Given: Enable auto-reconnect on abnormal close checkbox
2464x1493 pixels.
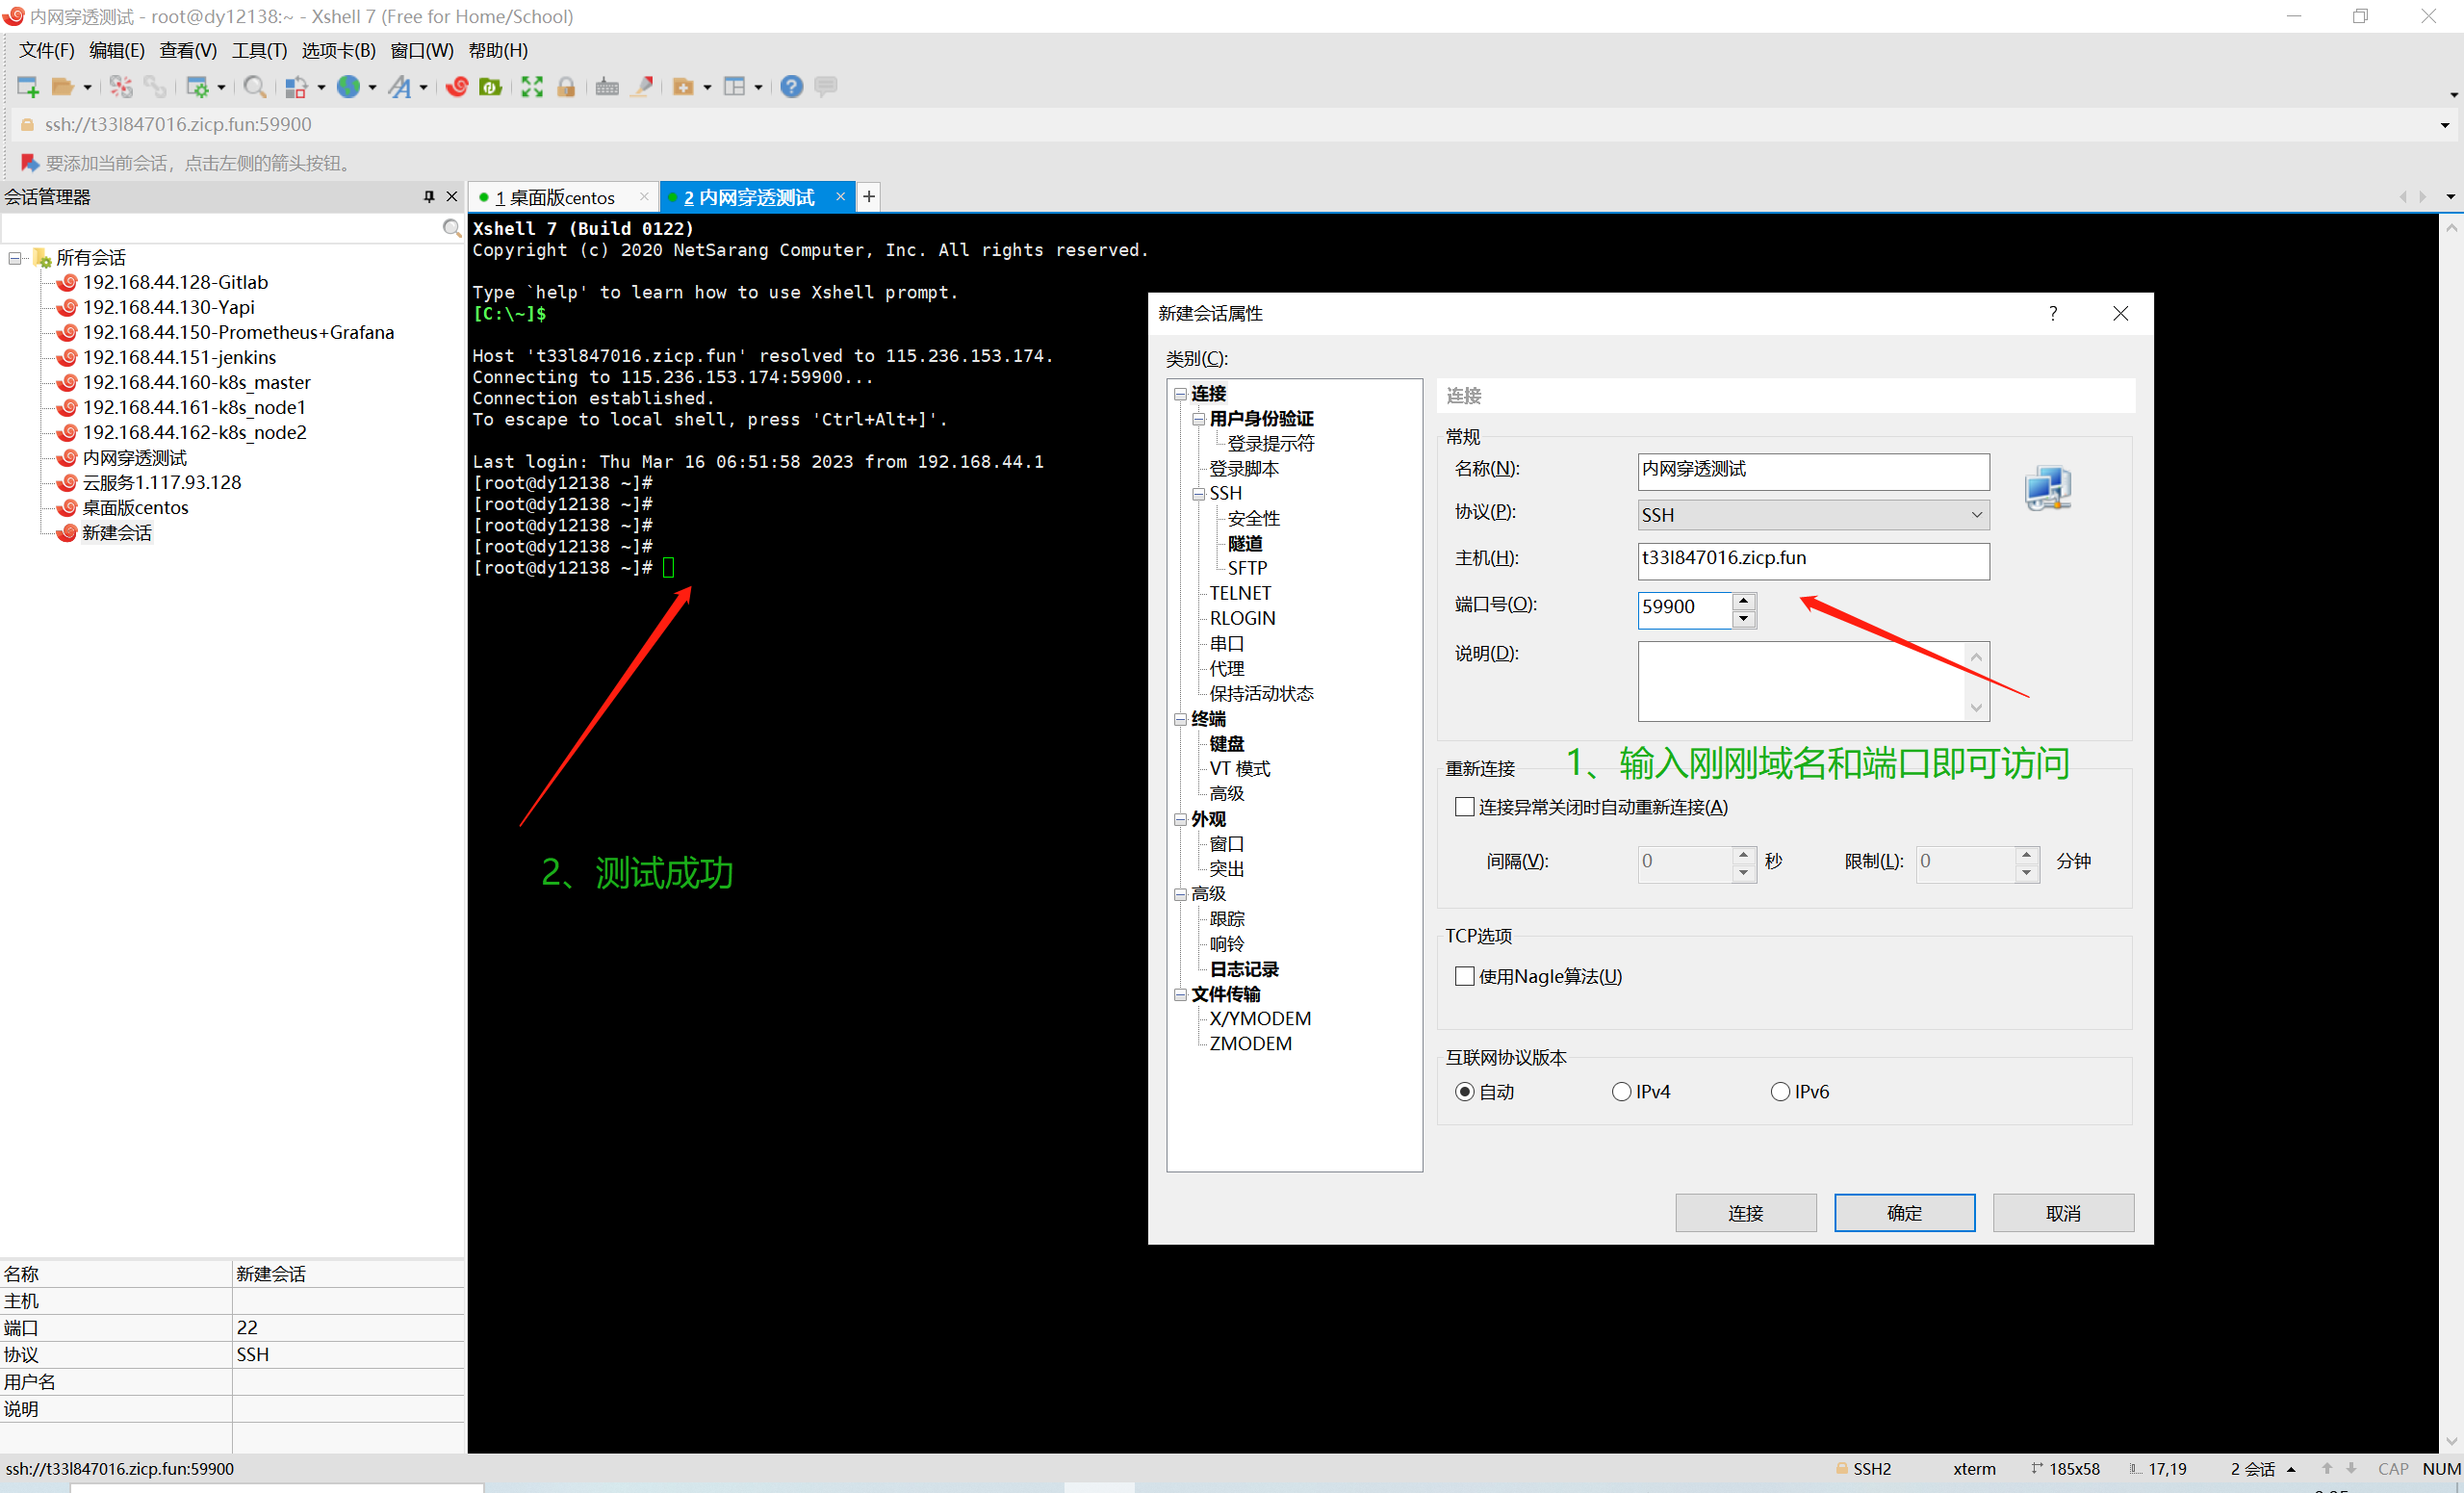Looking at the screenshot, I should [1465, 807].
